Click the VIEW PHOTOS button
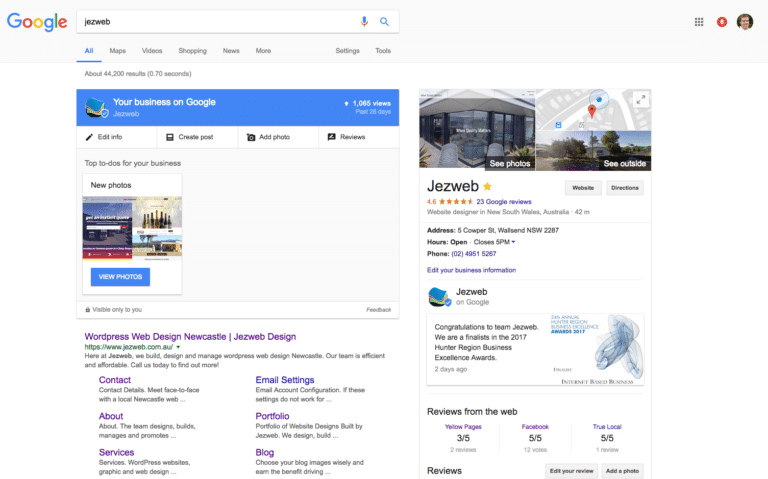 [120, 277]
